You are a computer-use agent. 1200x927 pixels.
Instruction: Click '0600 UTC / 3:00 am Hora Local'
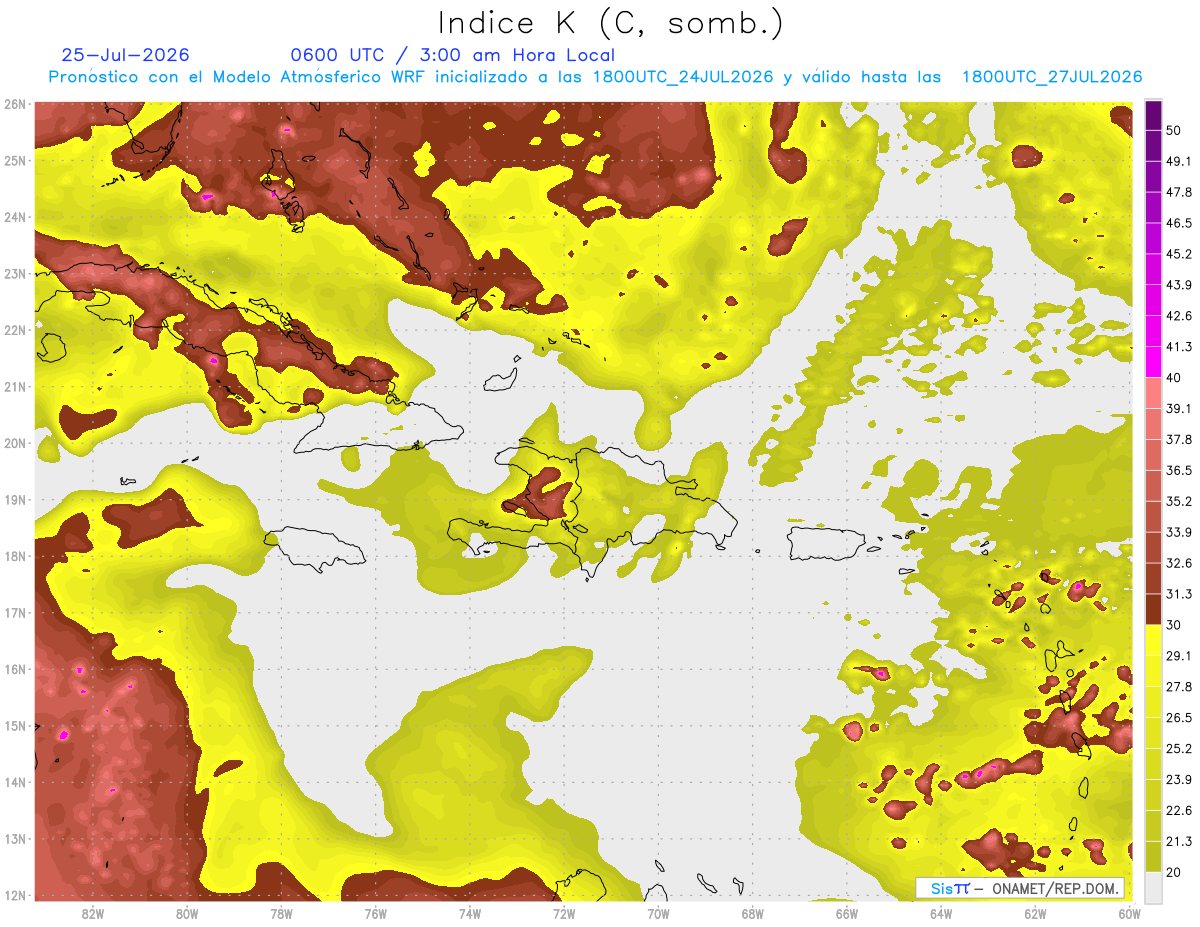click(x=453, y=55)
